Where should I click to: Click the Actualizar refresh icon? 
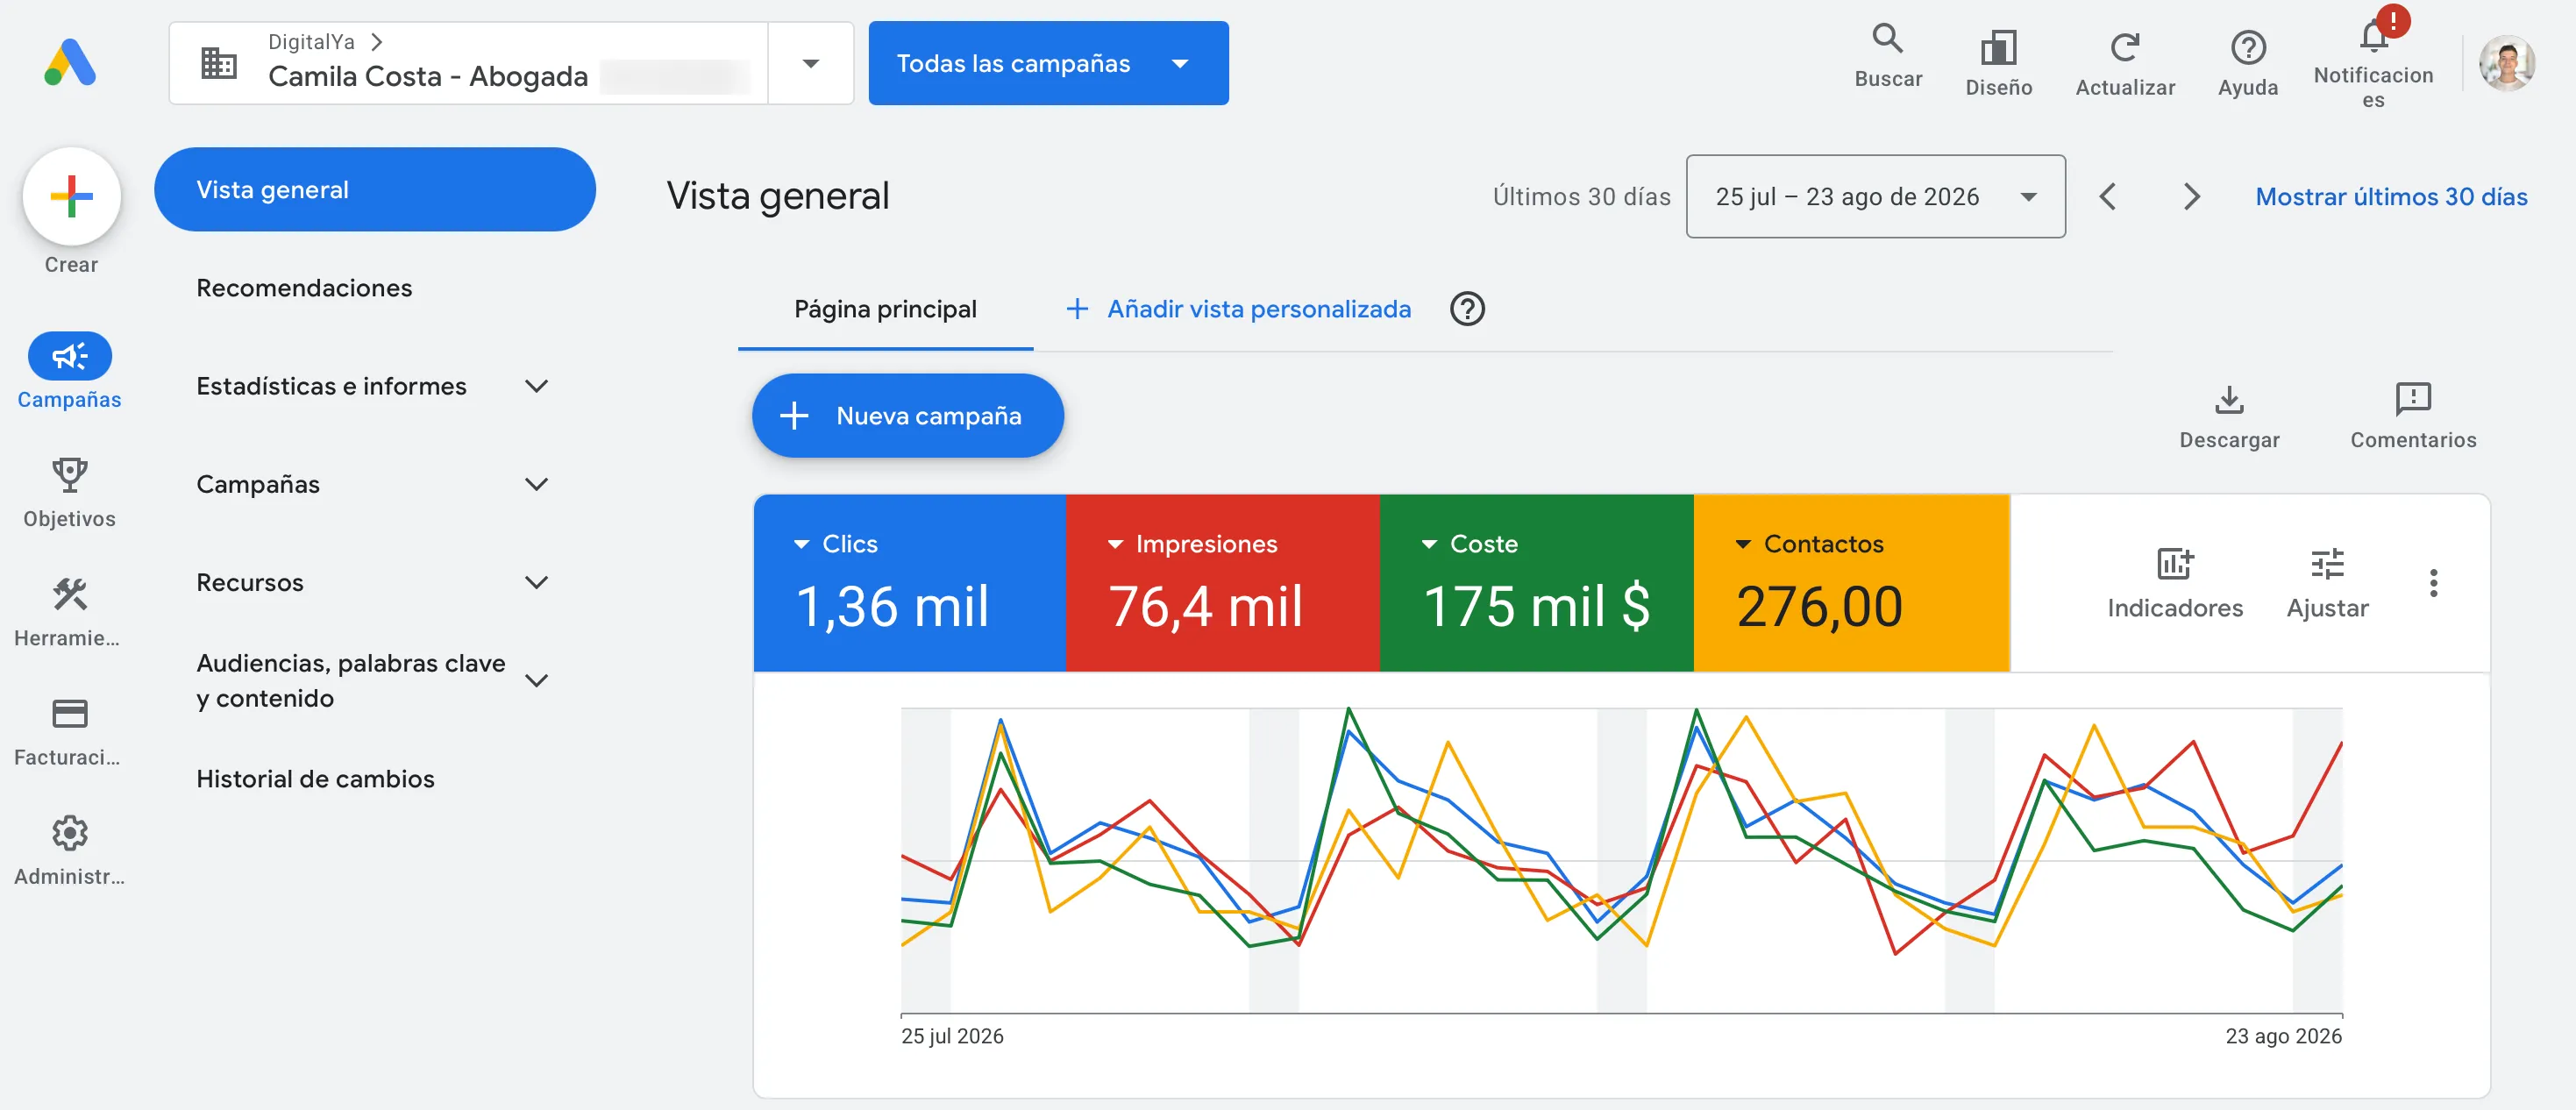(x=2125, y=47)
